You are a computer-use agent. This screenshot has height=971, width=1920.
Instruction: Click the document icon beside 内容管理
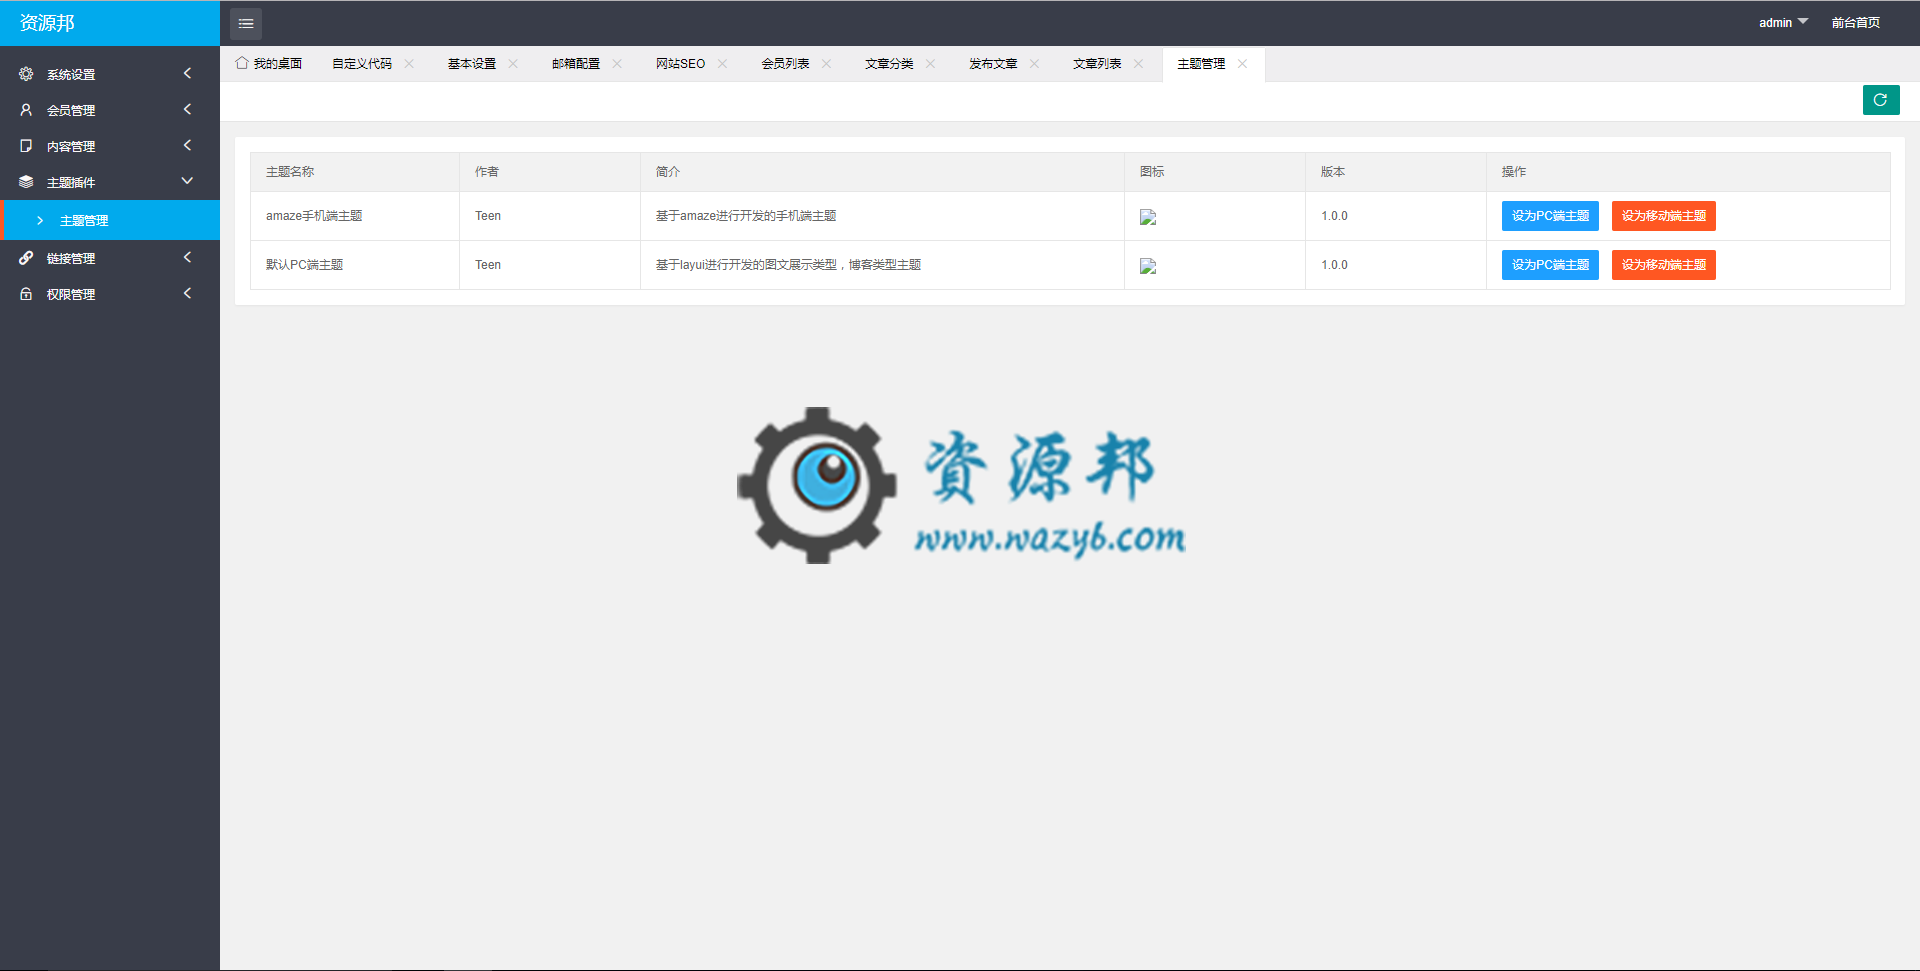pos(26,146)
